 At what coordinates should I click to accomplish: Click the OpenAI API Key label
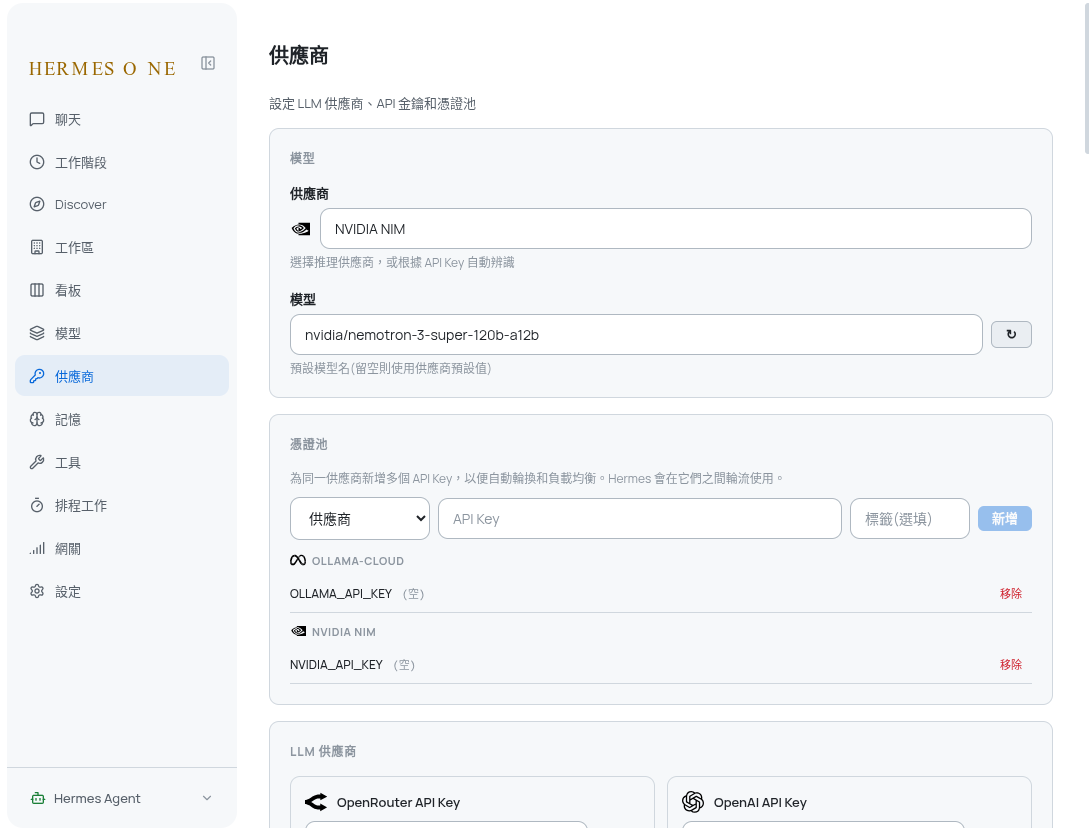tap(760, 803)
